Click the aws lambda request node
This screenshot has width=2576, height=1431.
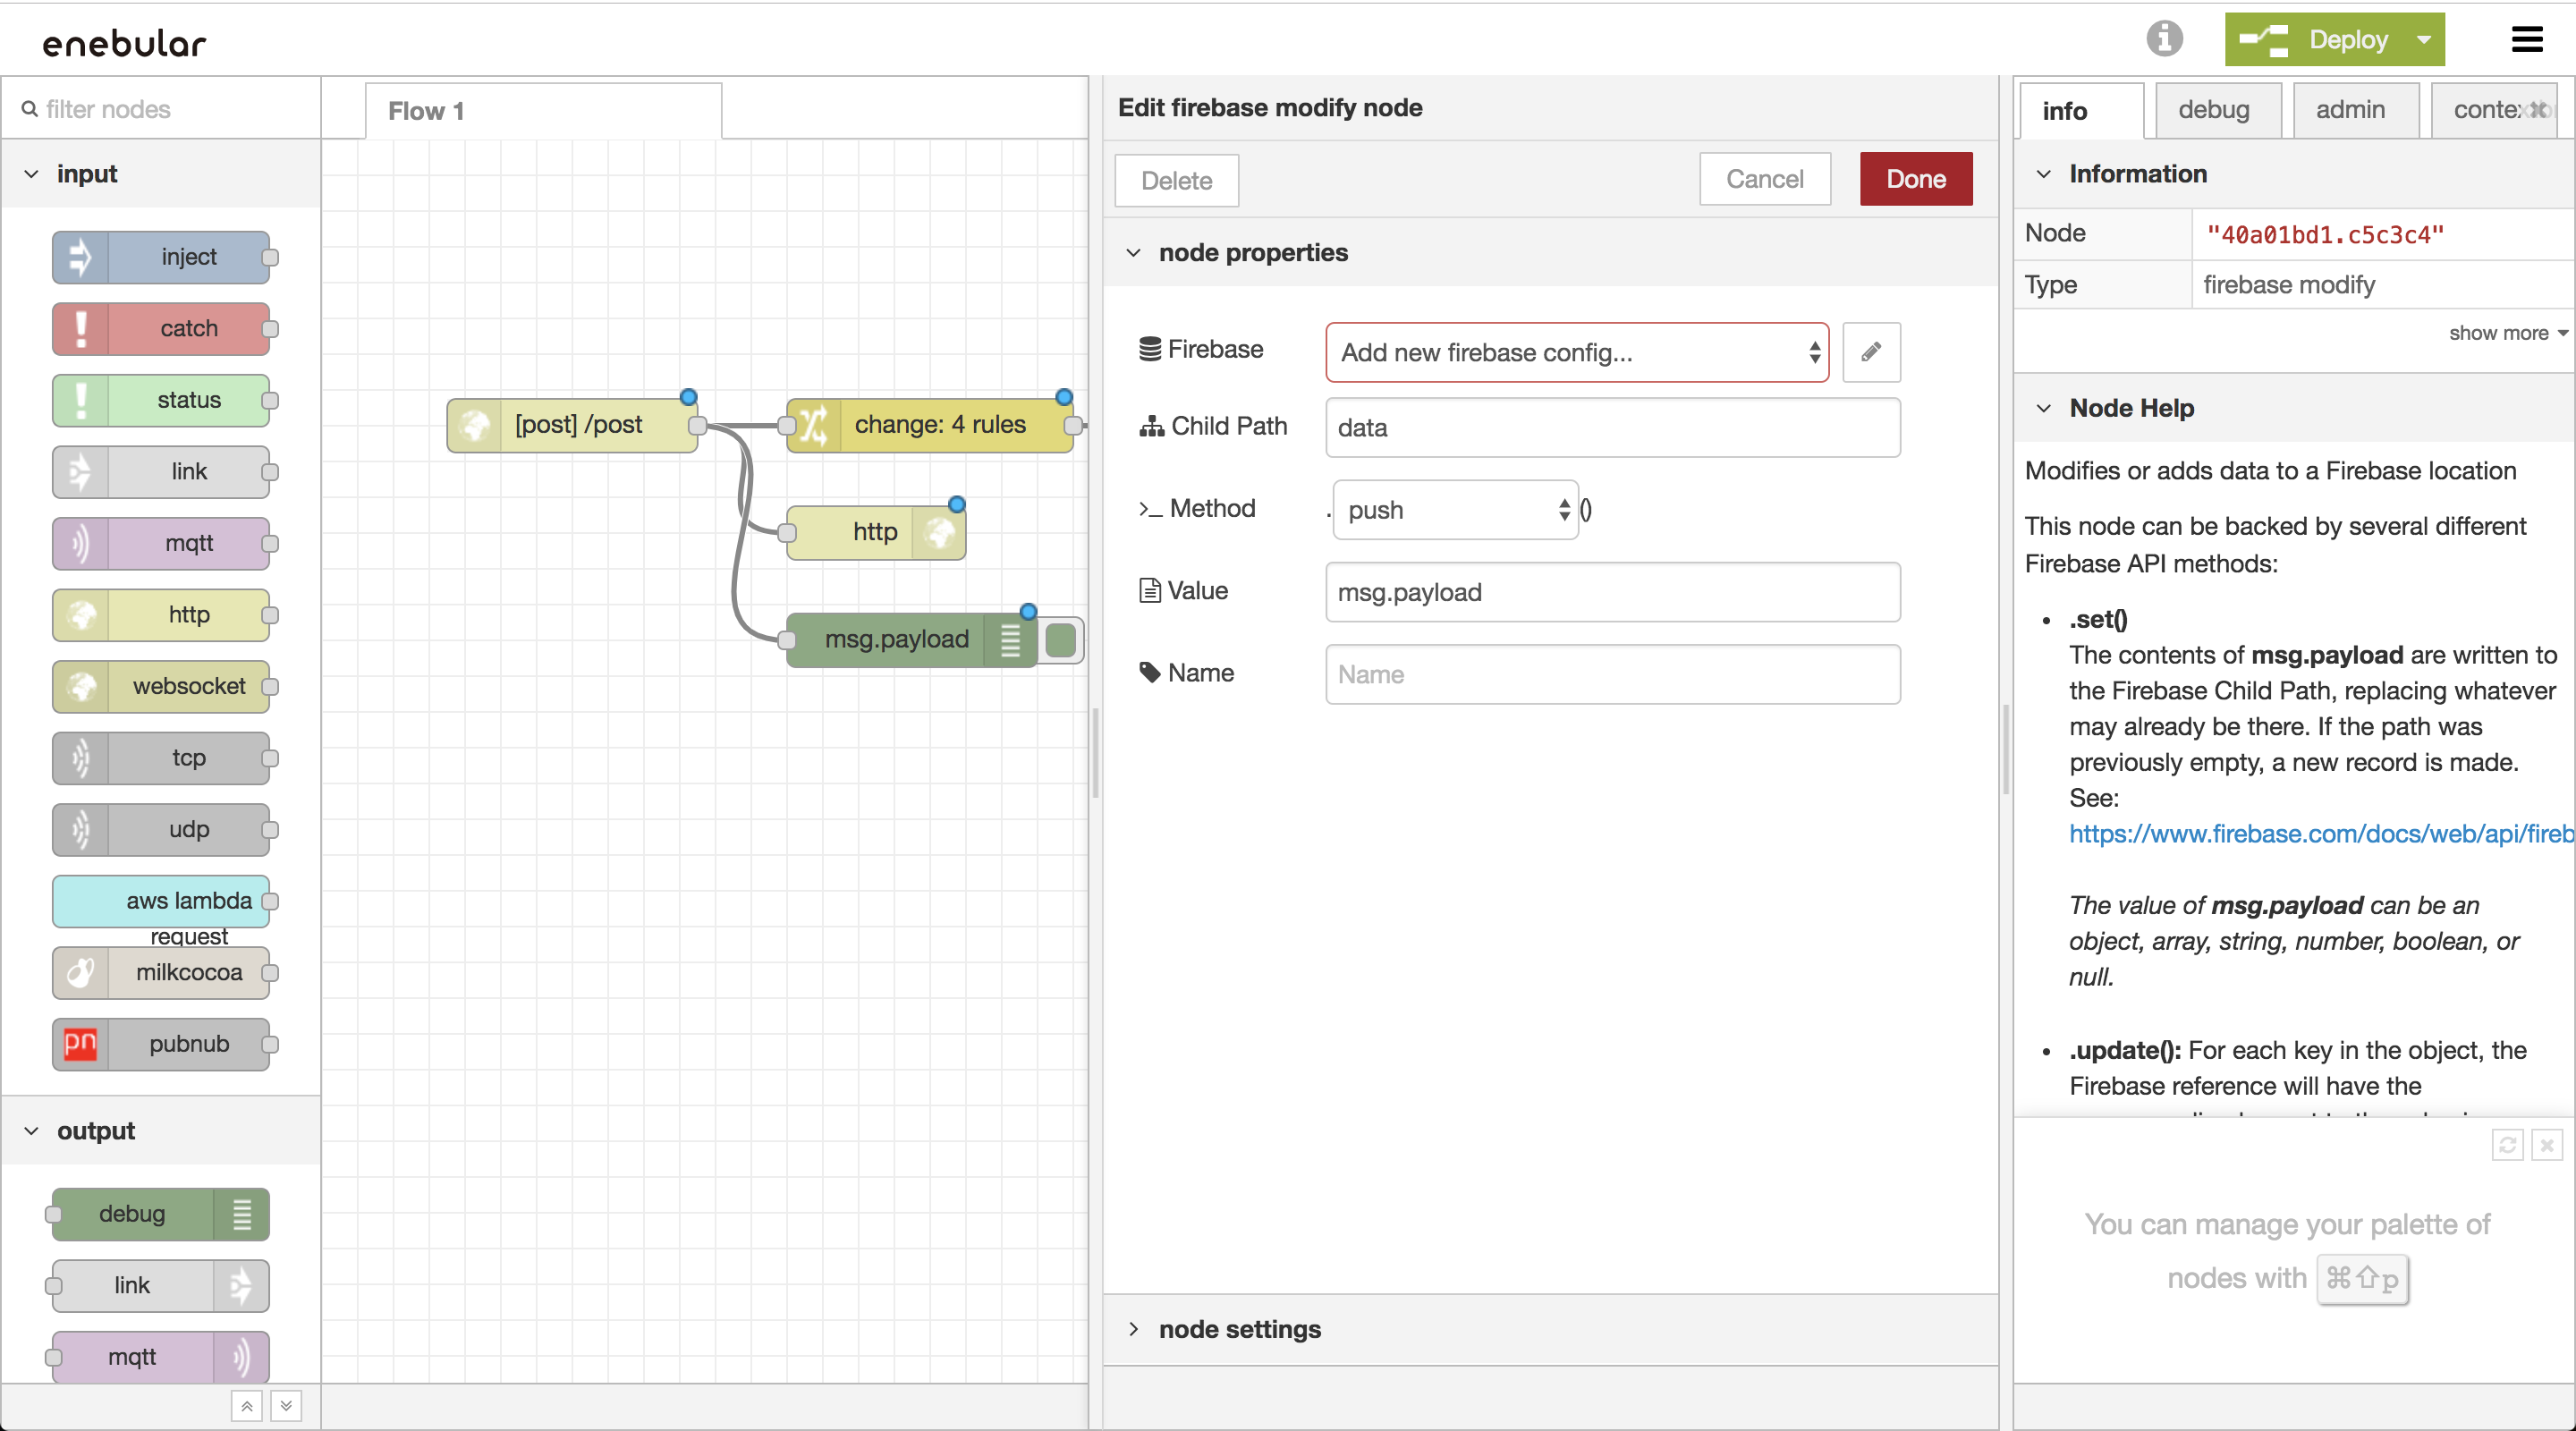pyautogui.click(x=163, y=900)
